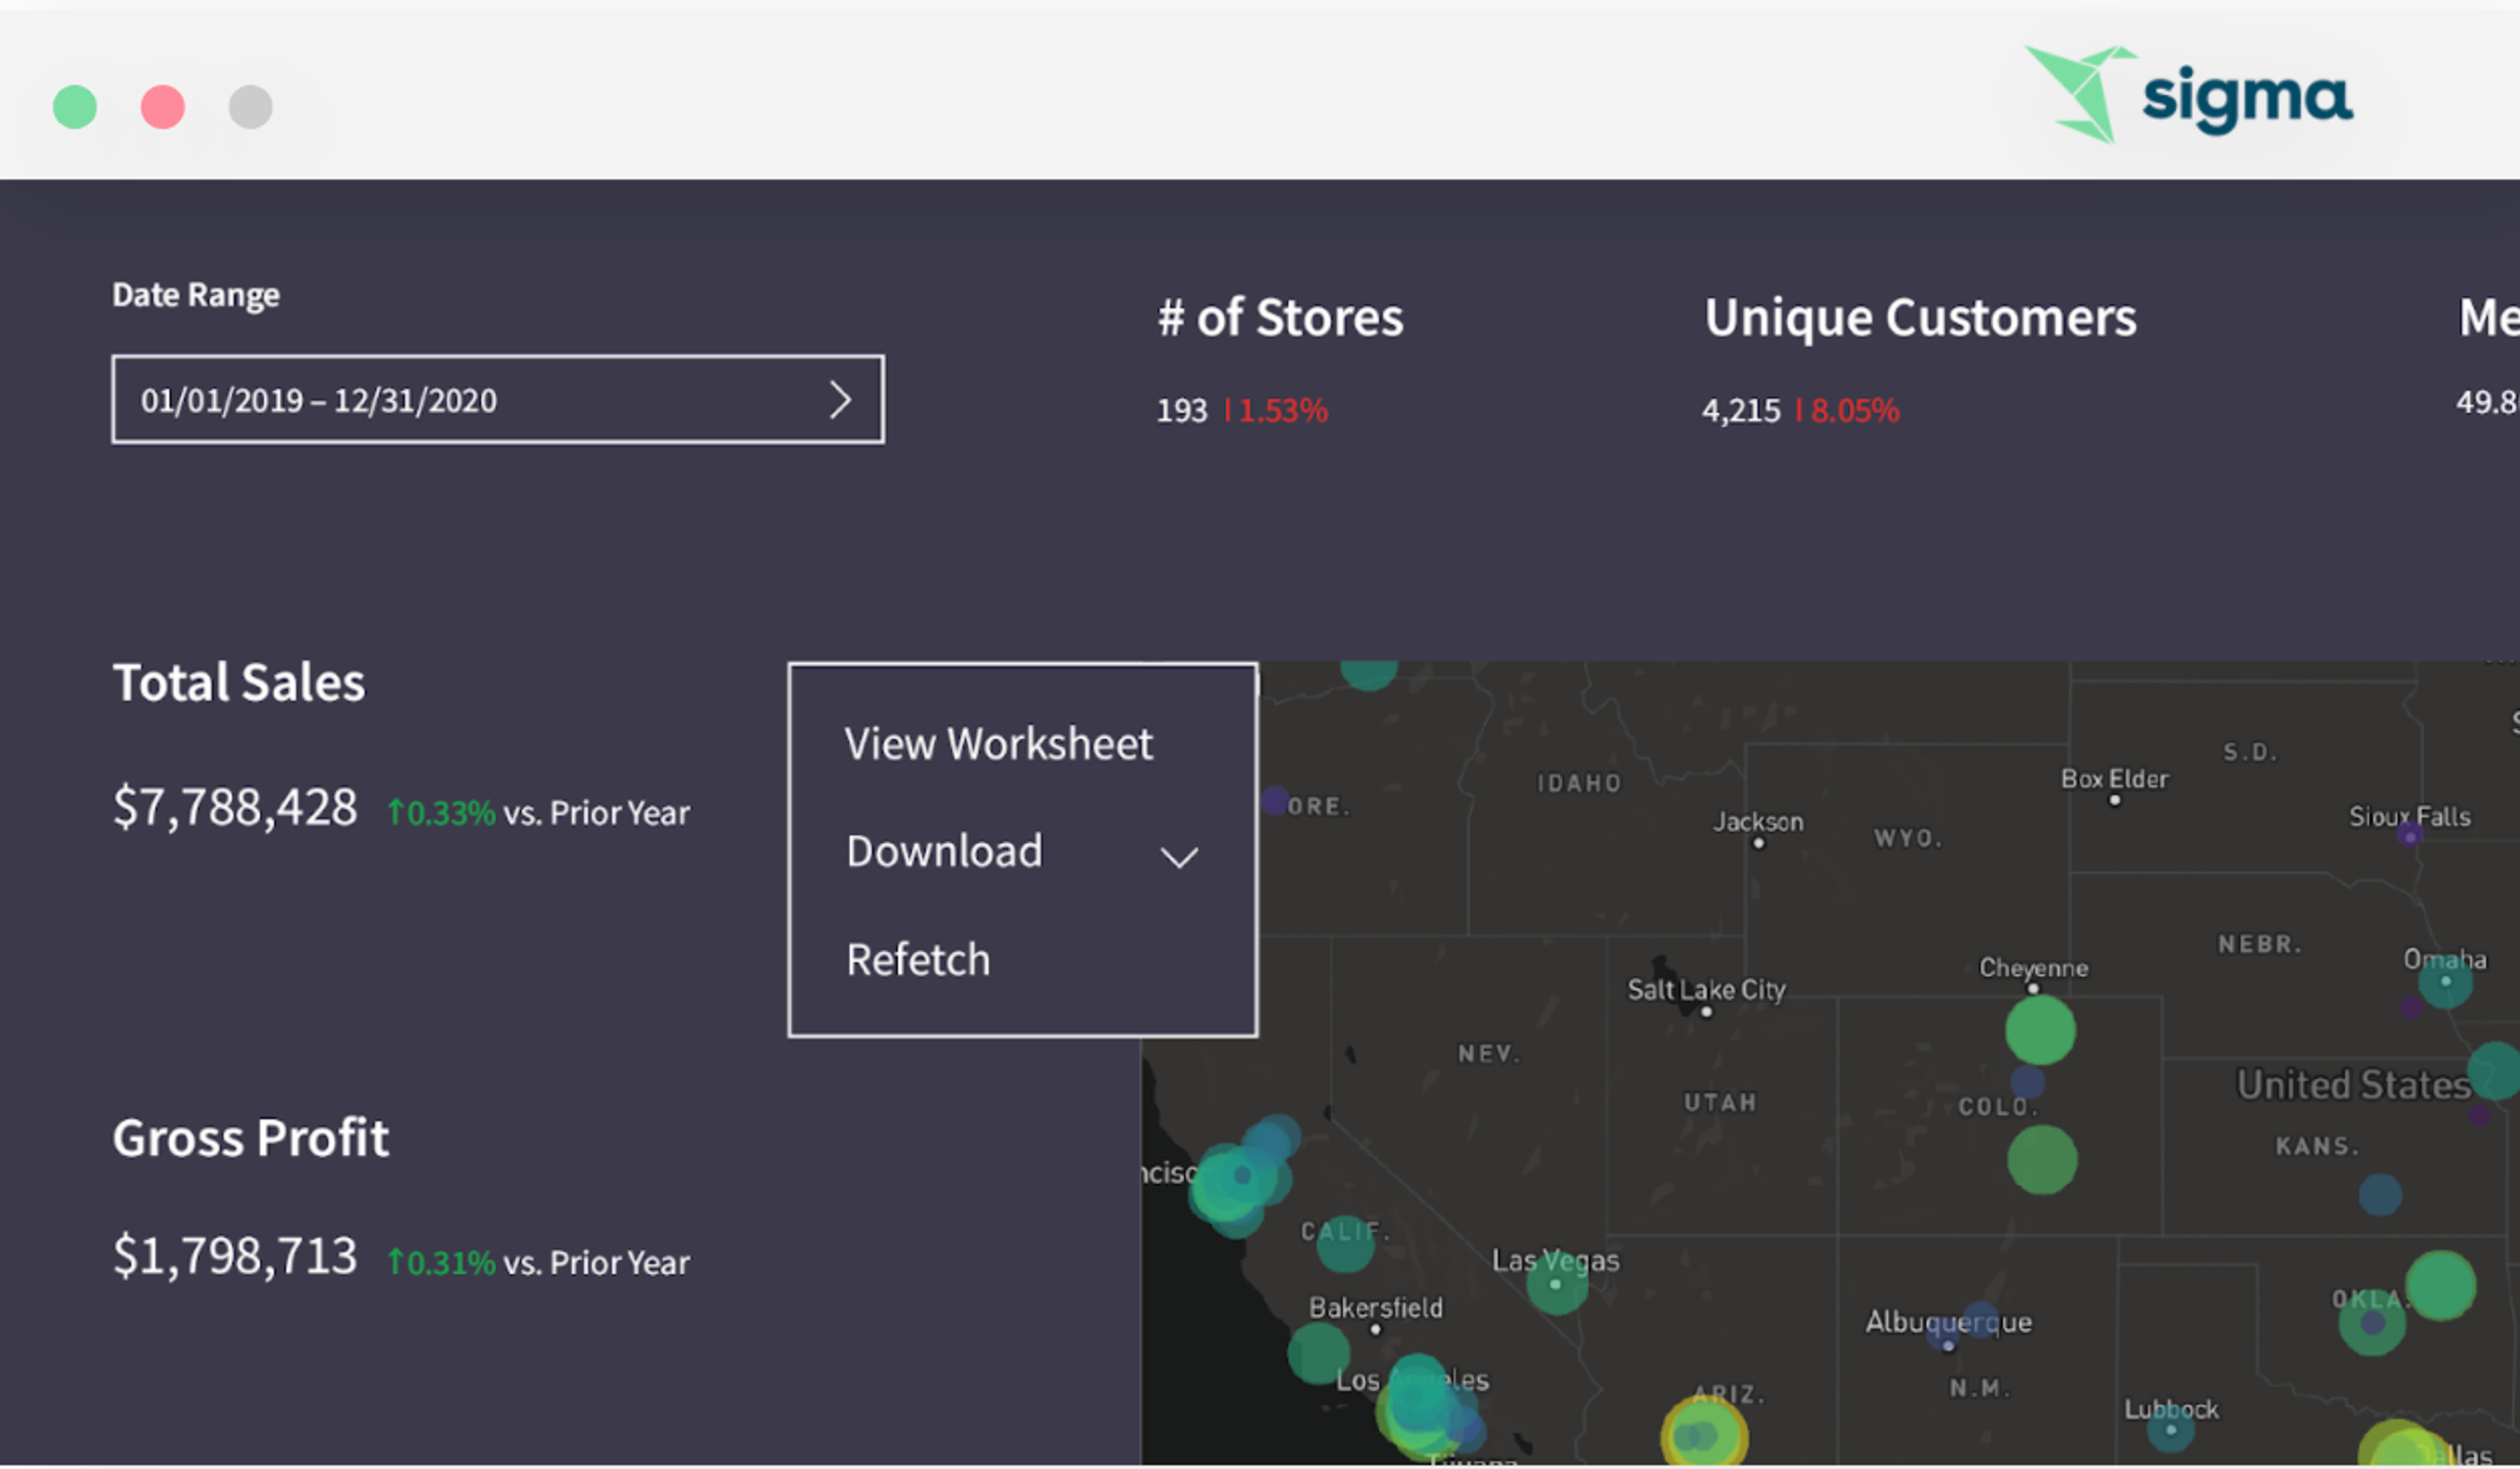The image size is (2520, 1469).
Task: Click the green bubble near COLO. label
Action: click(x=2042, y=1160)
